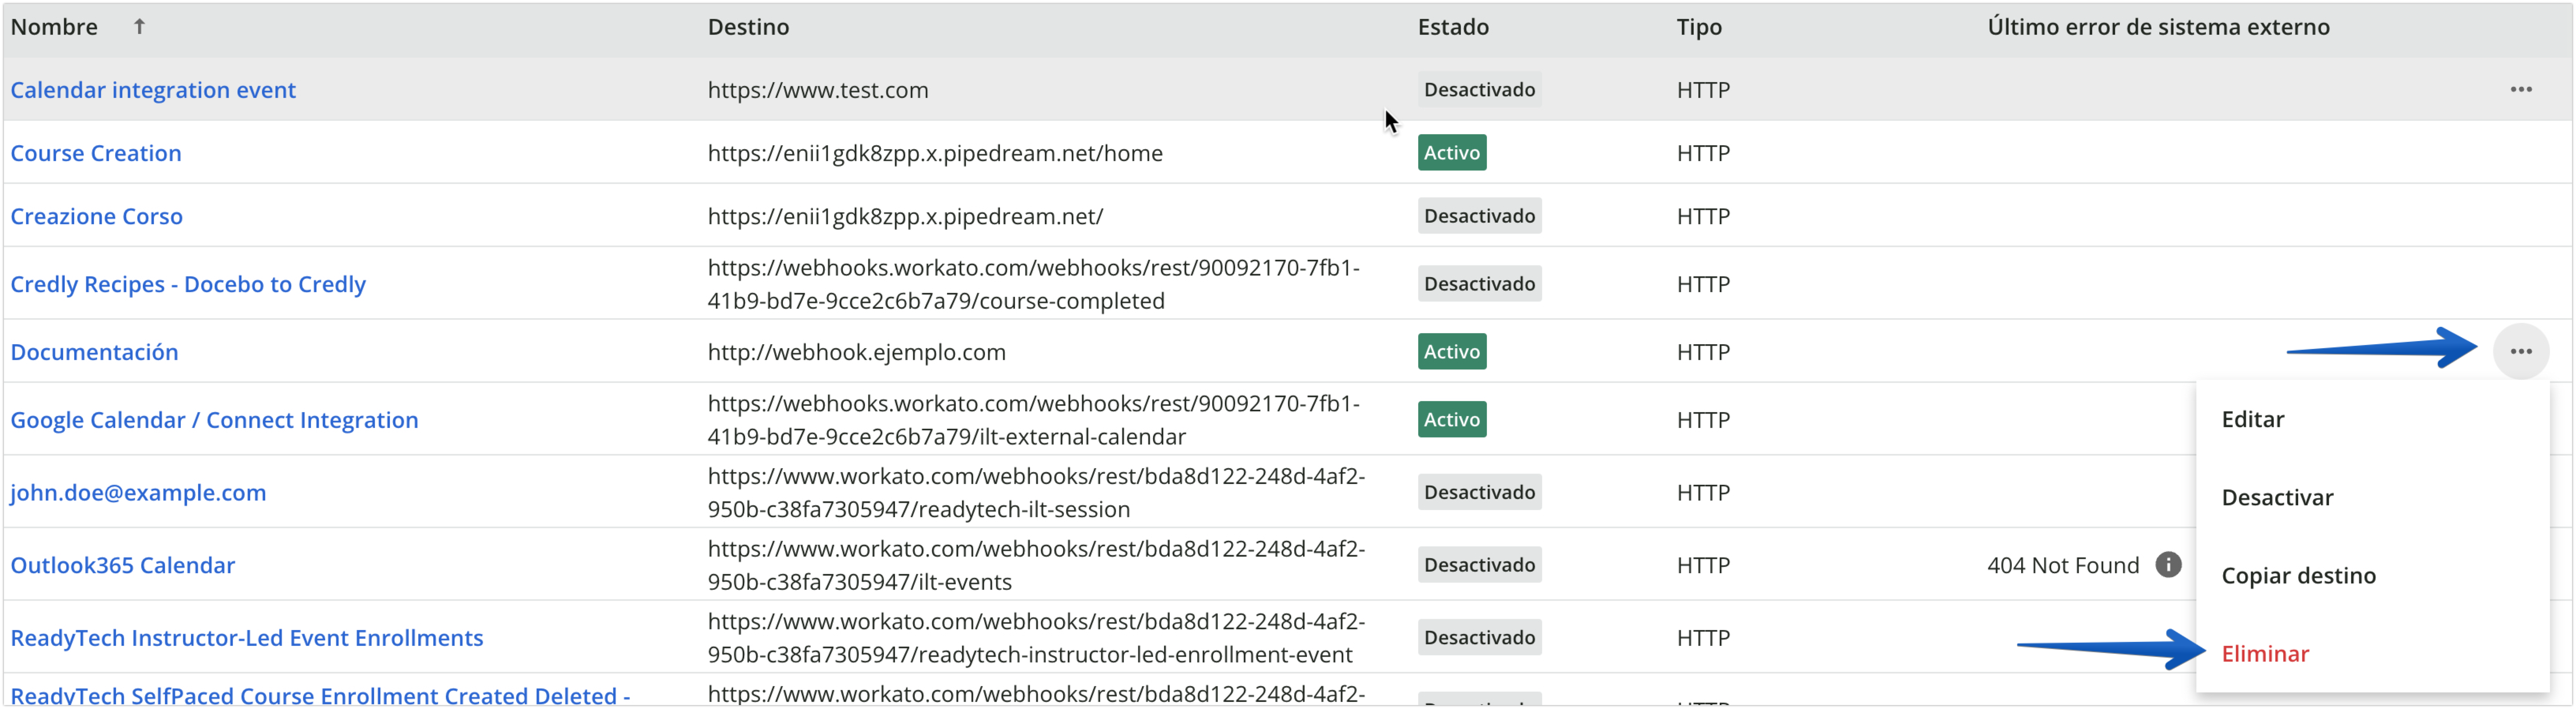
Task: Click HTTP type in the Outlook365 Calendar row
Action: [x=1703, y=565]
